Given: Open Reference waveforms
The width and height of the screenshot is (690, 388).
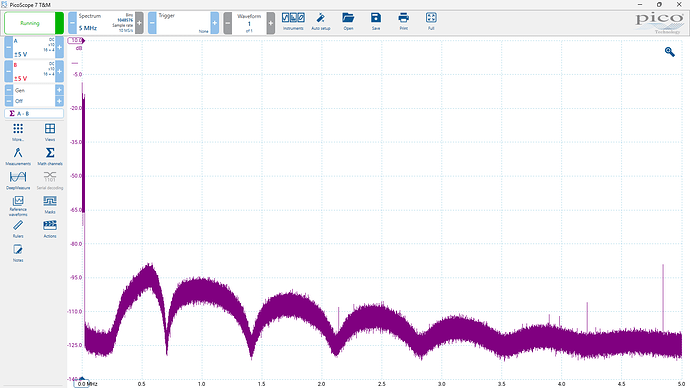Looking at the screenshot, I should tap(18, 205).
